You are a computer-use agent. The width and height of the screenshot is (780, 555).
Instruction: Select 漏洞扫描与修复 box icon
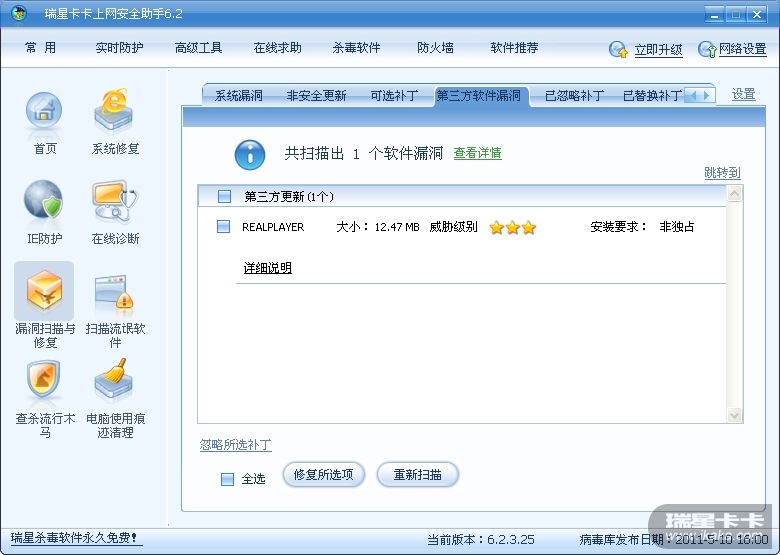click(x=44, y=290)
